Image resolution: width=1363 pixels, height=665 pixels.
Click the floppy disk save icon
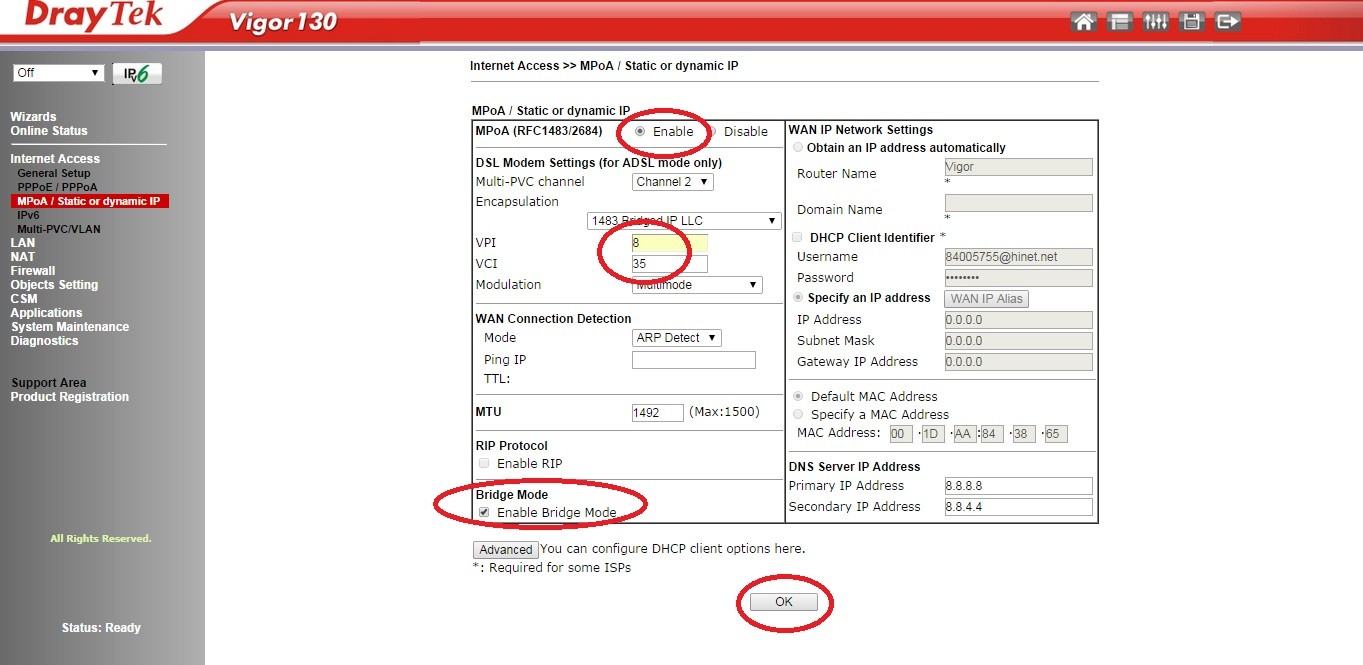point(1191,22)
